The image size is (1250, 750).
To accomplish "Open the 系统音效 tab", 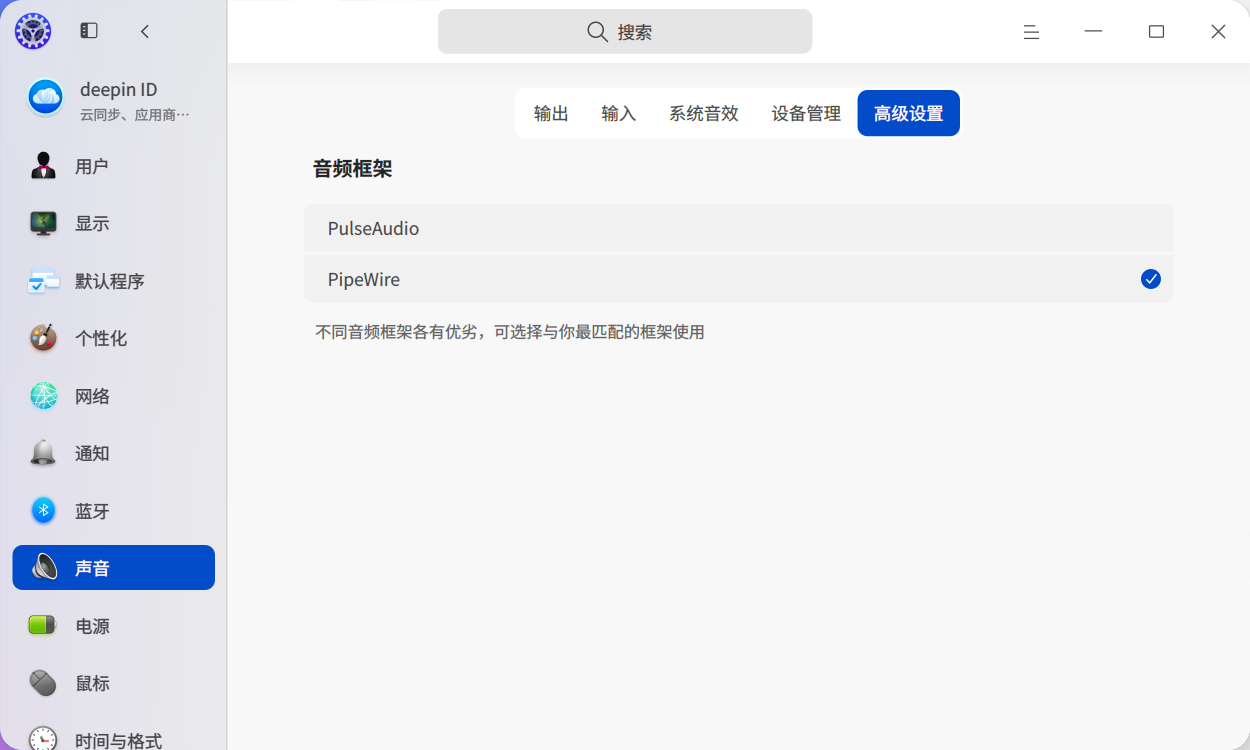I will point(704,113).
